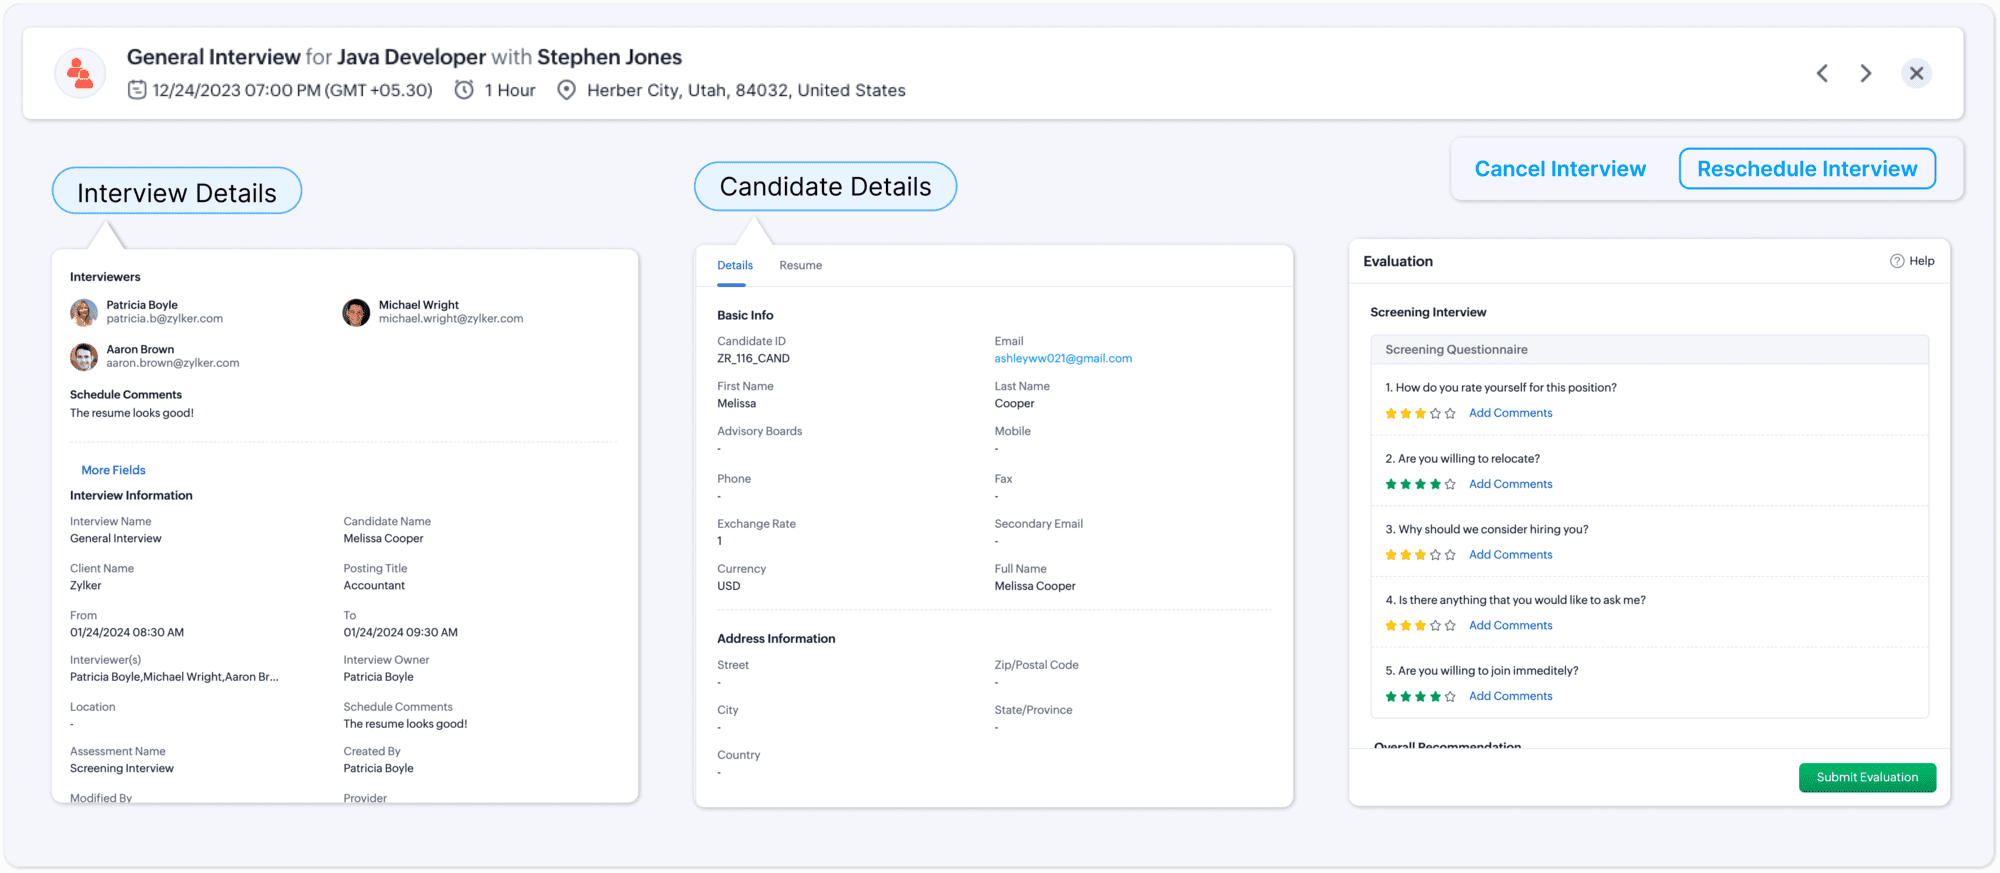2000x873 pixels.
Task: Click the Help question mark icon
Action: point(1897,261)
